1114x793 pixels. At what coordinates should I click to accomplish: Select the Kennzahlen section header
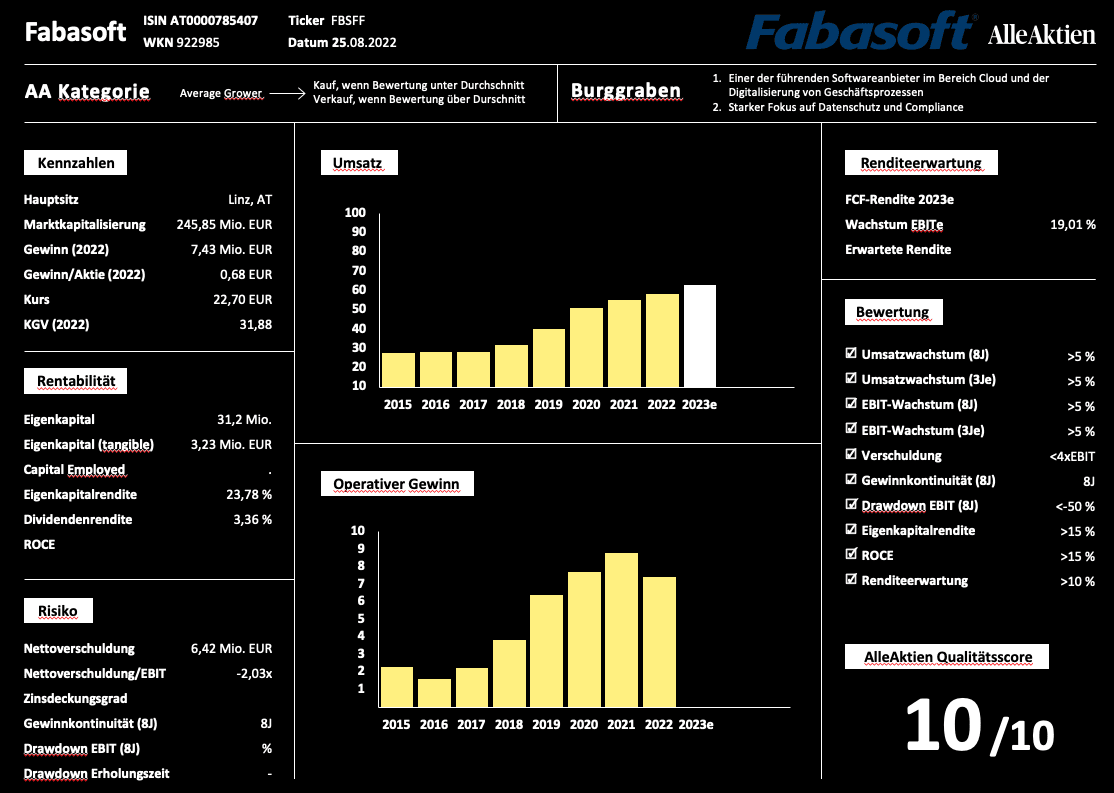click(75, 163)
